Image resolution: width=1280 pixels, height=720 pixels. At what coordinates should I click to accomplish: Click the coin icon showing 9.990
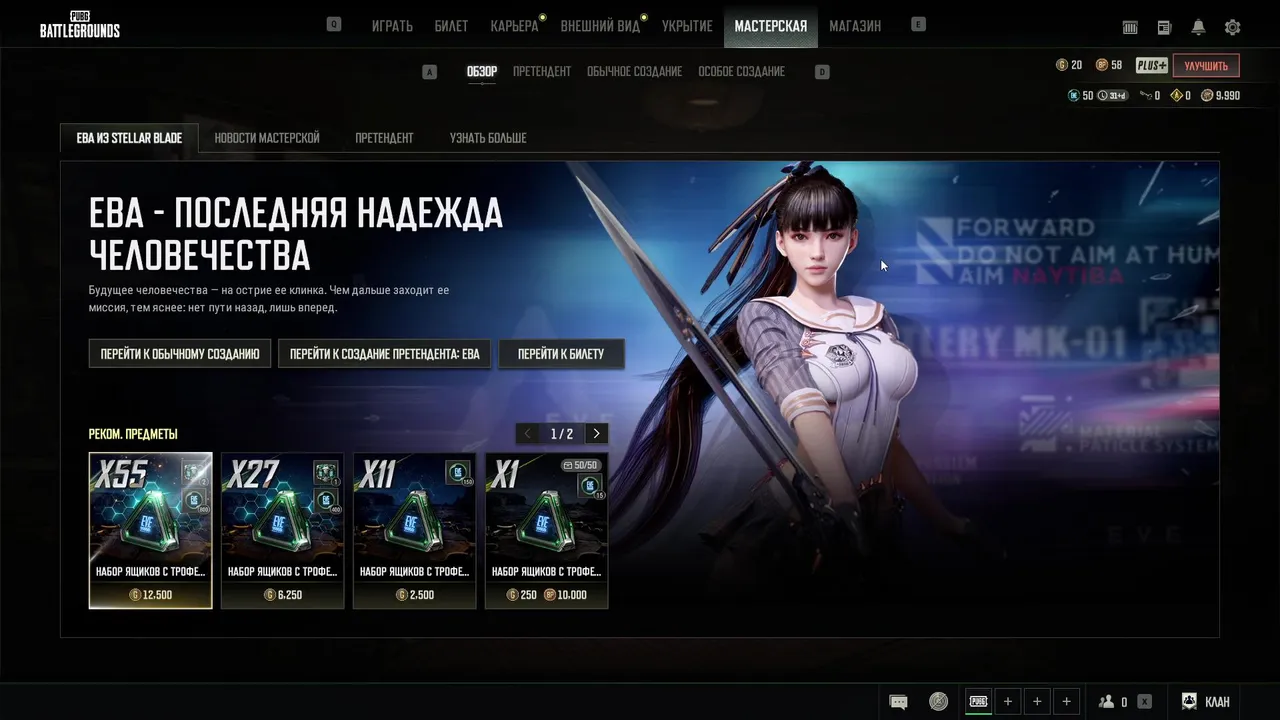tap(1207, 96)
